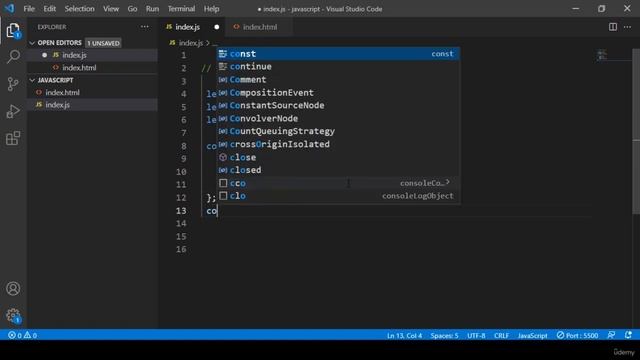Open the File menu
Image resolution: width=640 pixels, height=360 pixels.
(29, 9)
